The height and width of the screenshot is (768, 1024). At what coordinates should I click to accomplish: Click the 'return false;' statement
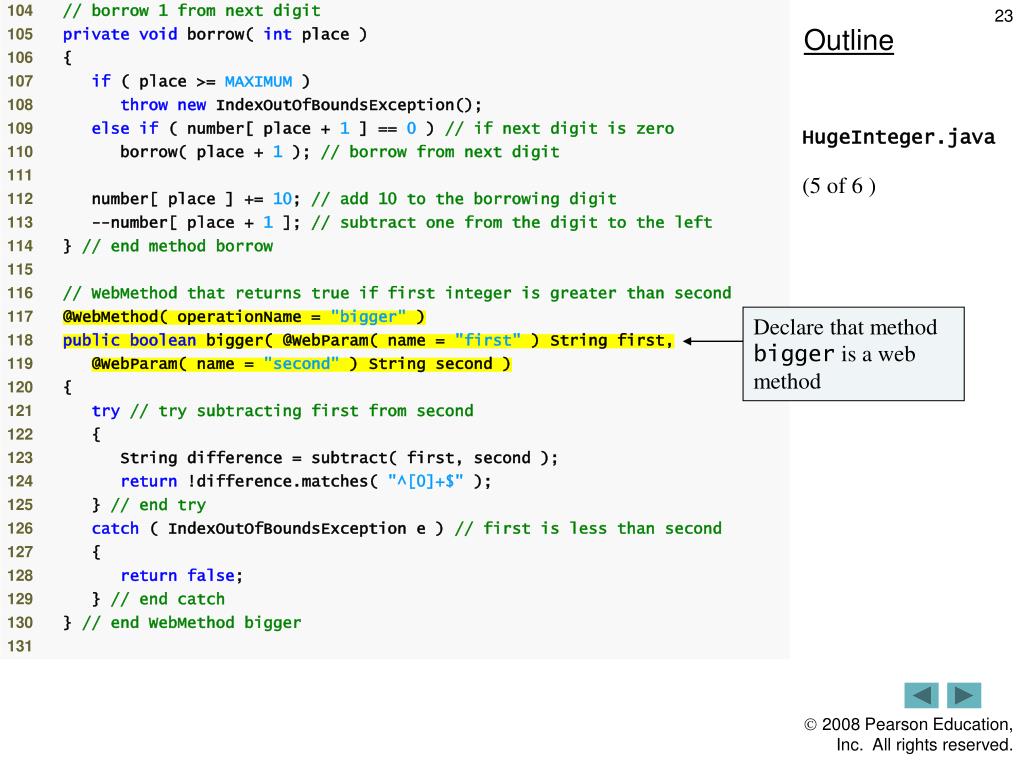click(x=182, y=575)
